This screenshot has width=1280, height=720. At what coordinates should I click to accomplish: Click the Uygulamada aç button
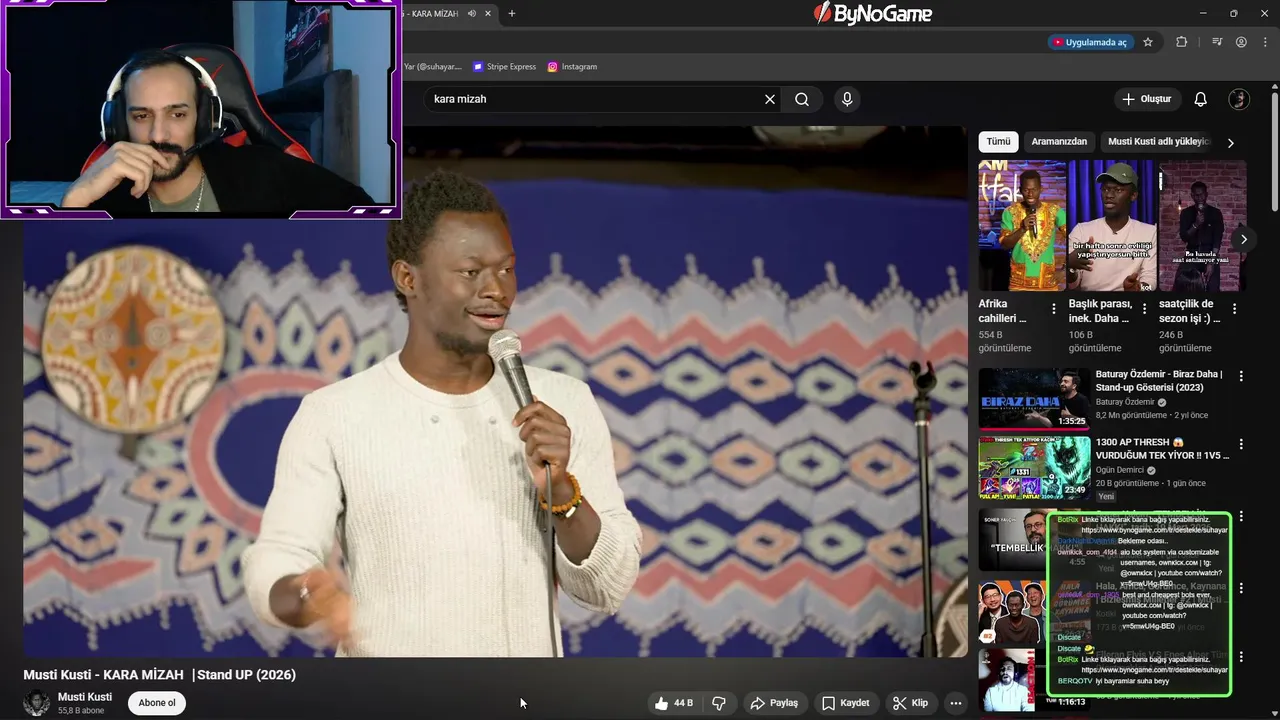(x=1090, y=42)
